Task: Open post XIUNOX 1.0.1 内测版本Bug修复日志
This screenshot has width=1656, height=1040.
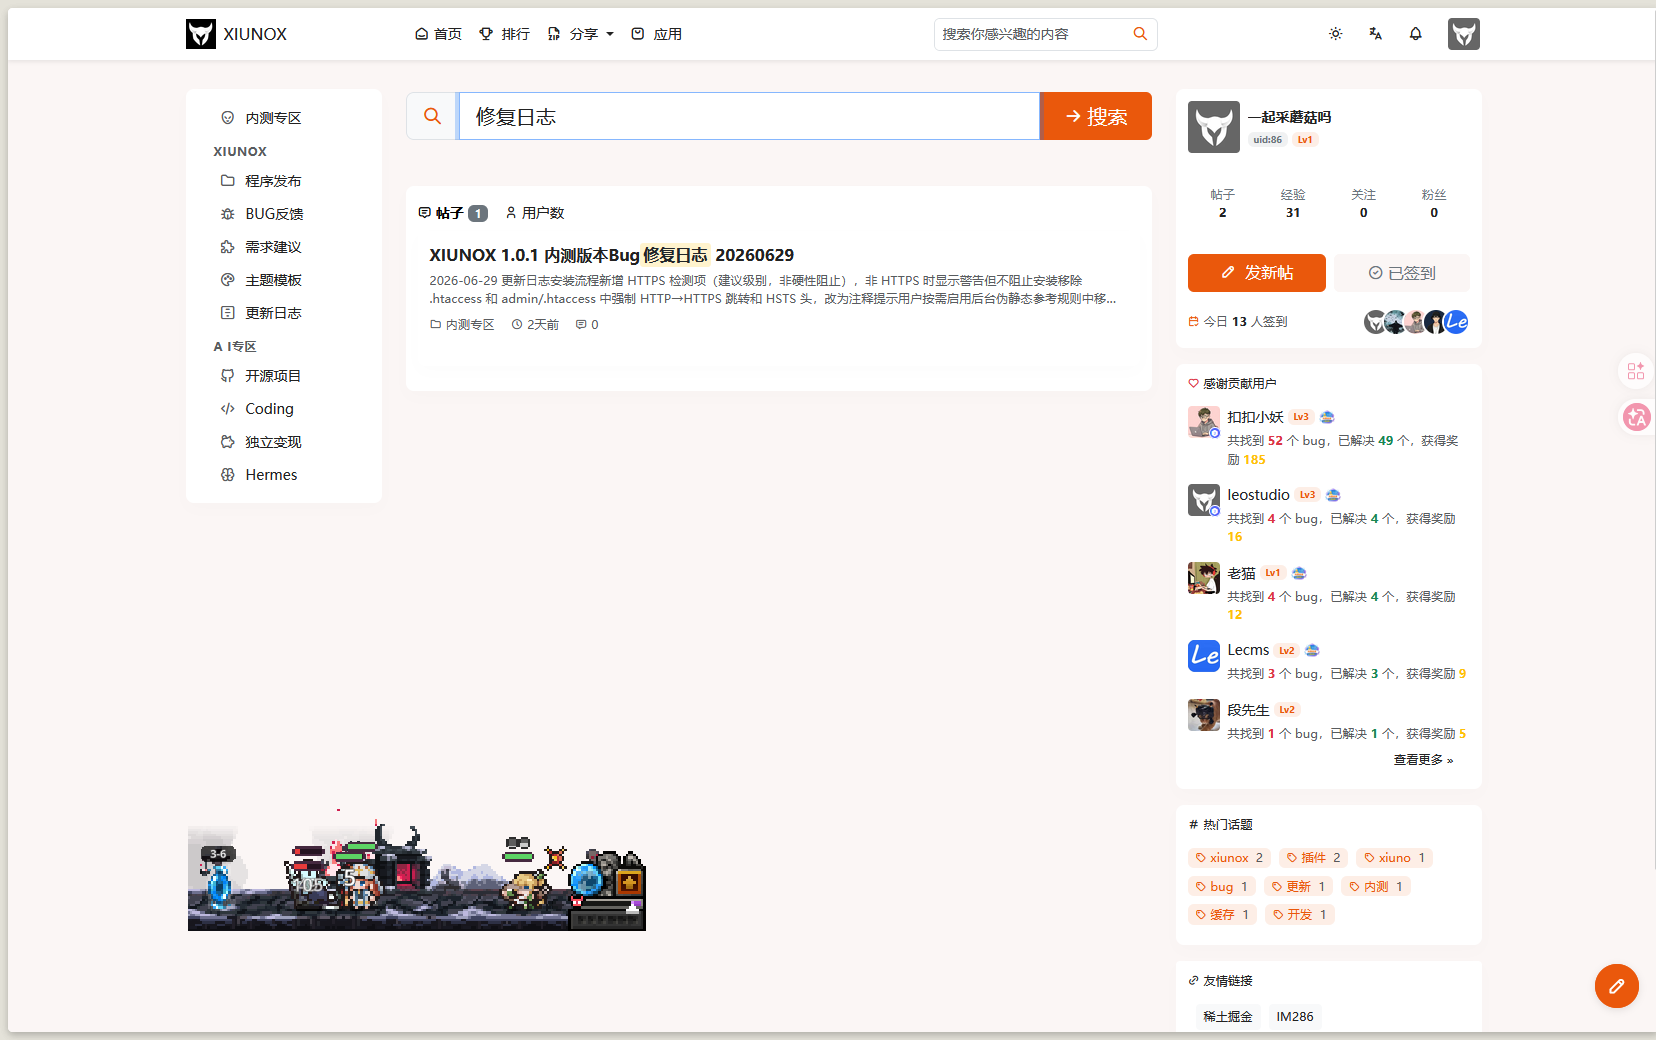Action: (x=612, y=255)
